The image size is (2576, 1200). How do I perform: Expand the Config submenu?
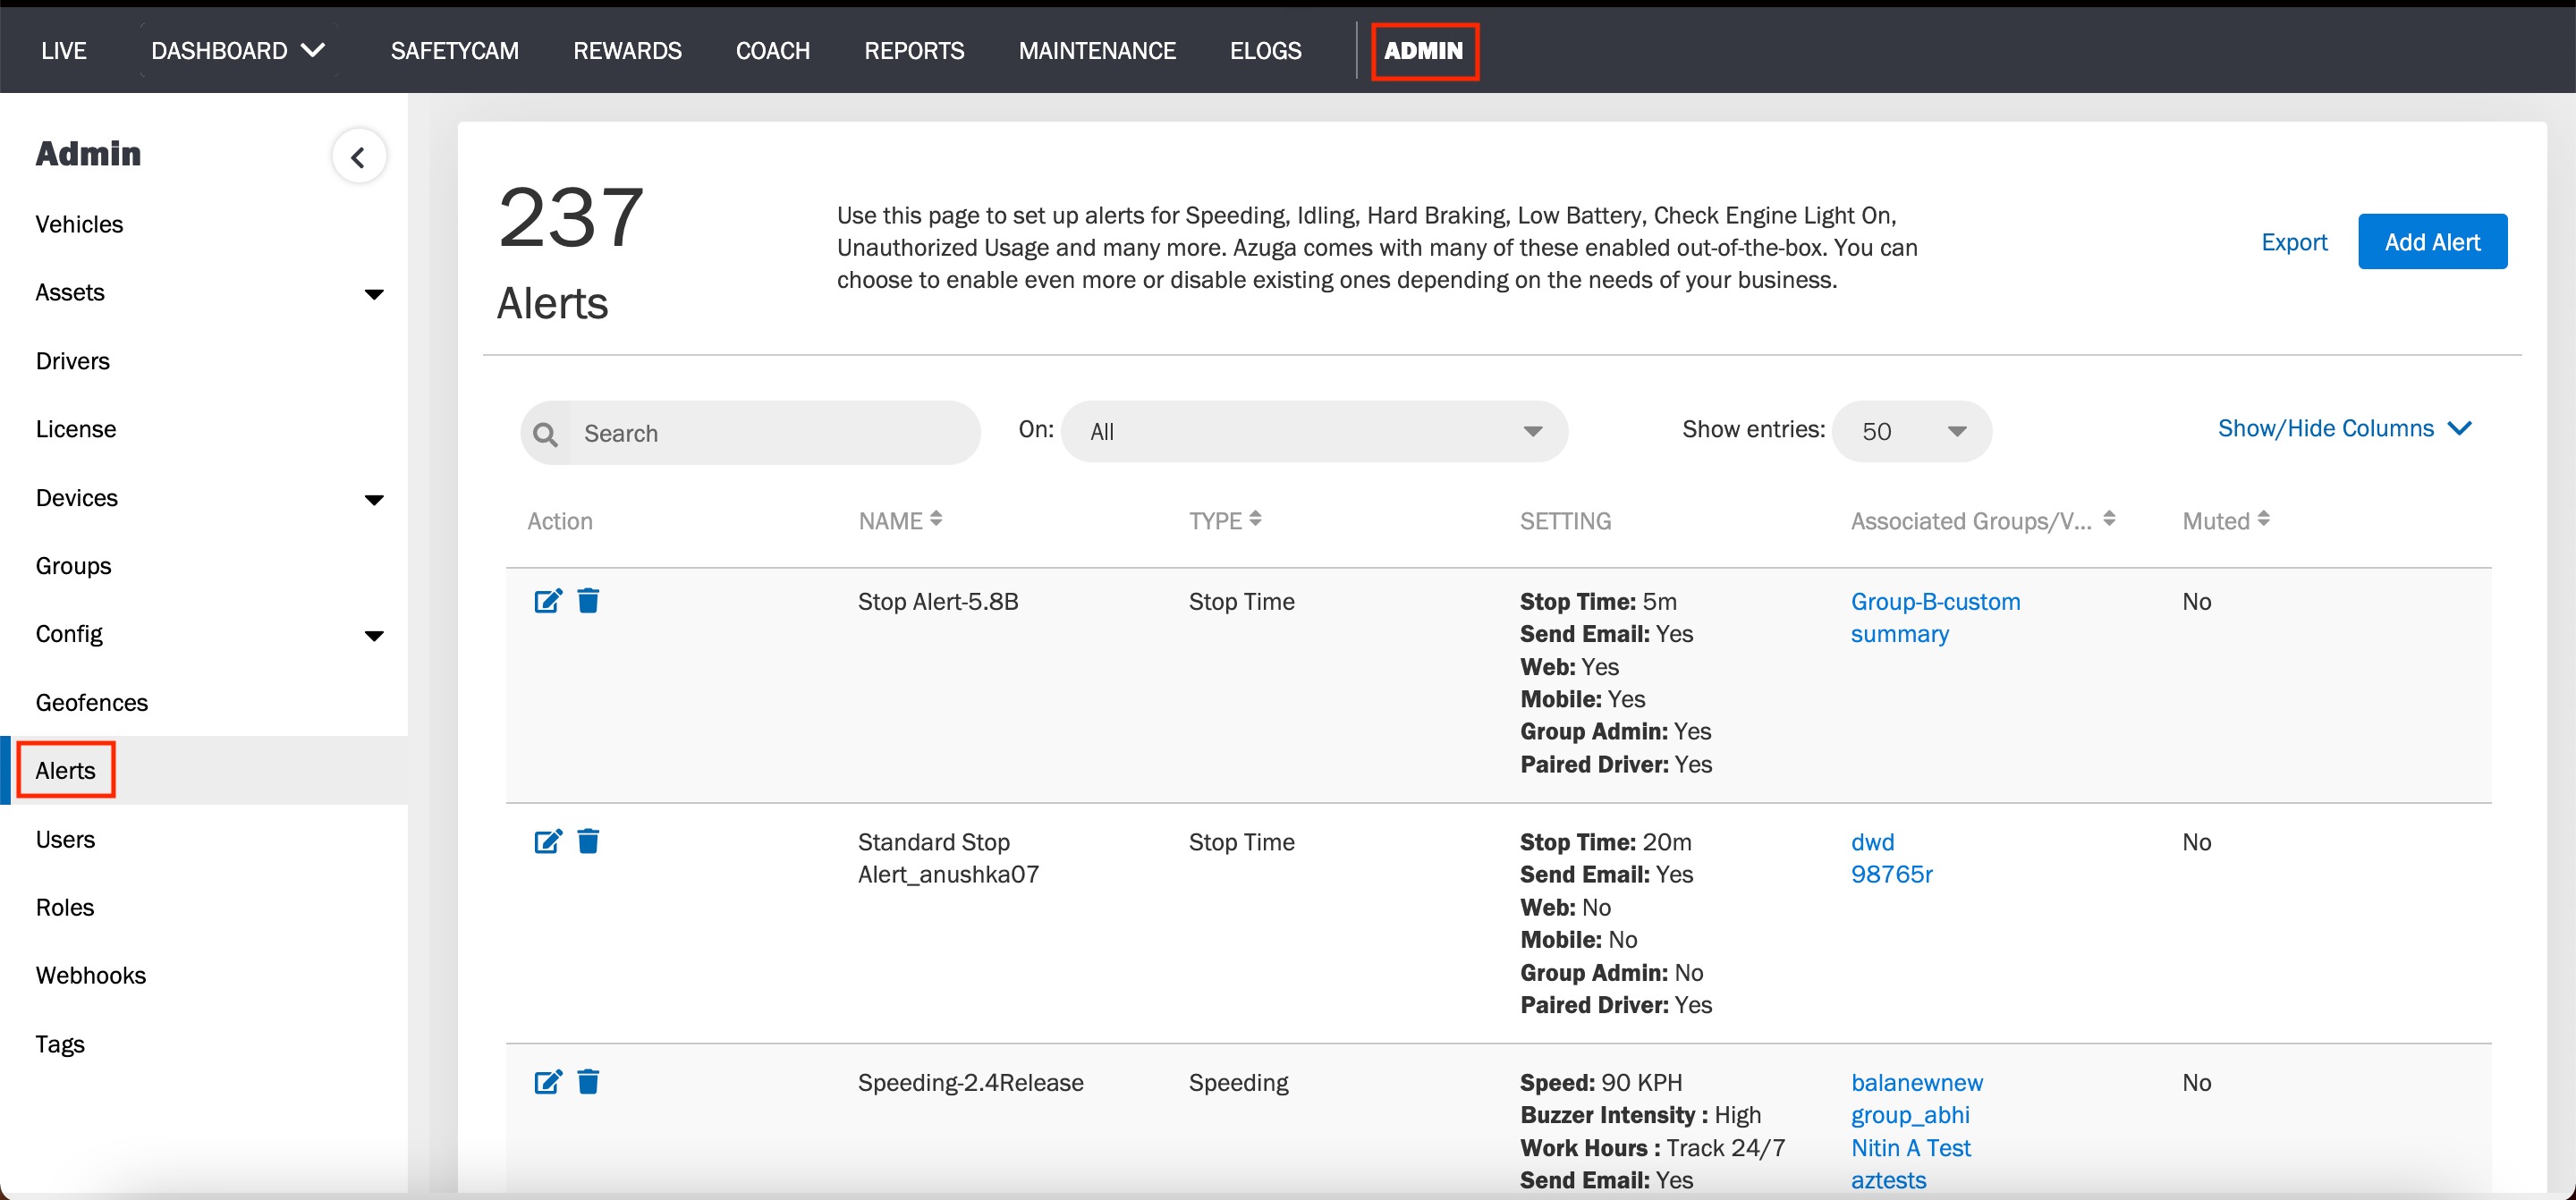[x=374, y=636]
